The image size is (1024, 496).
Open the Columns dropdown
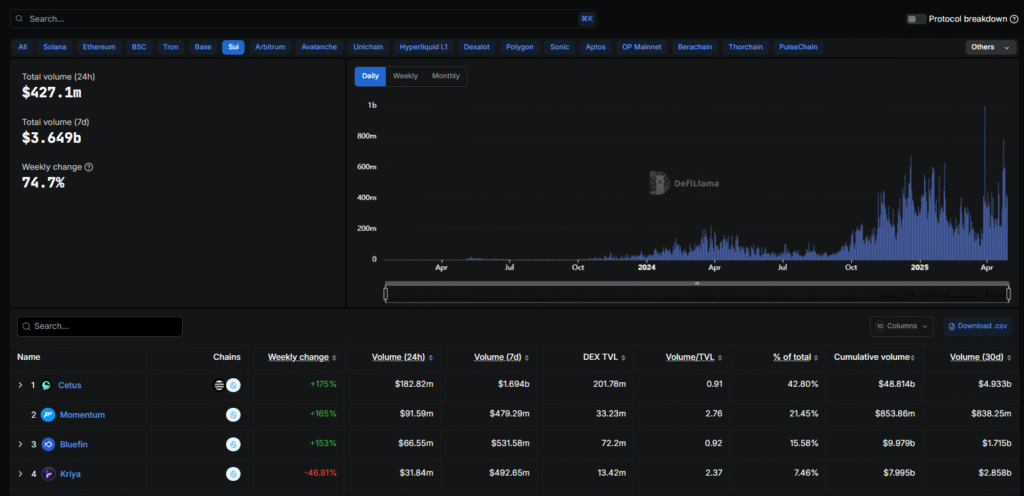901,326
